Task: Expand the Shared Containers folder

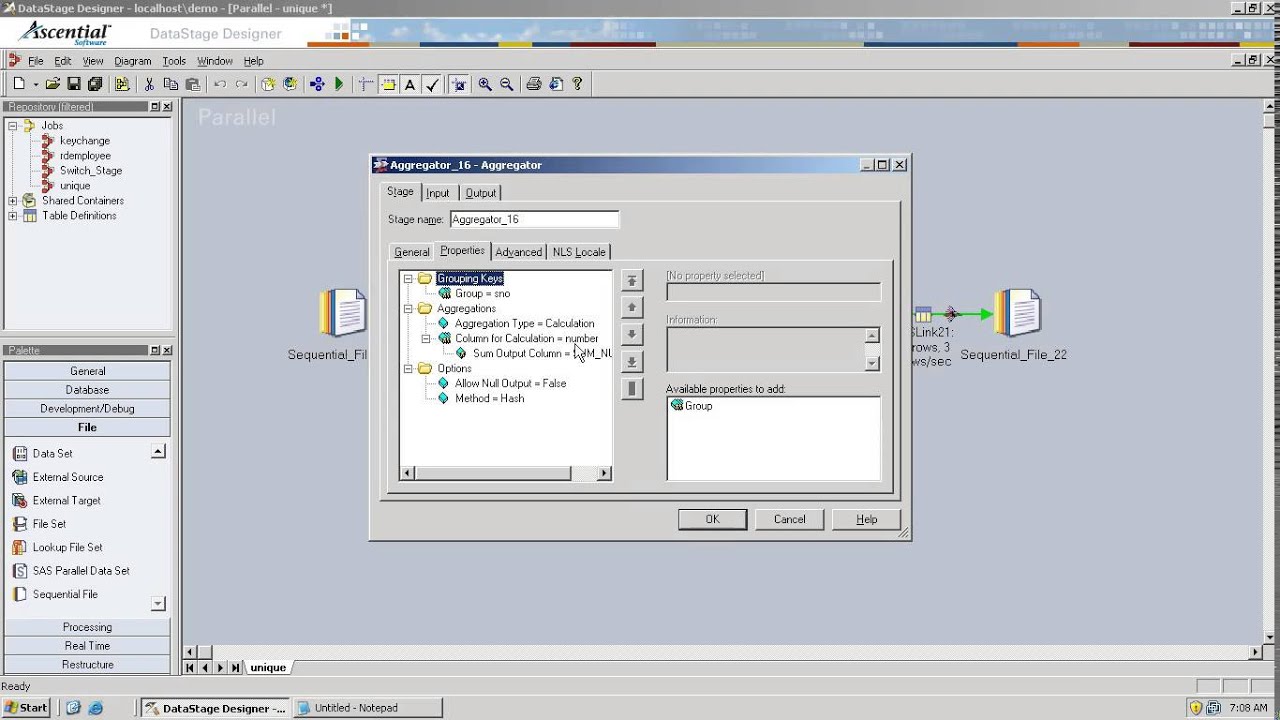Action: tap(13, 201)
